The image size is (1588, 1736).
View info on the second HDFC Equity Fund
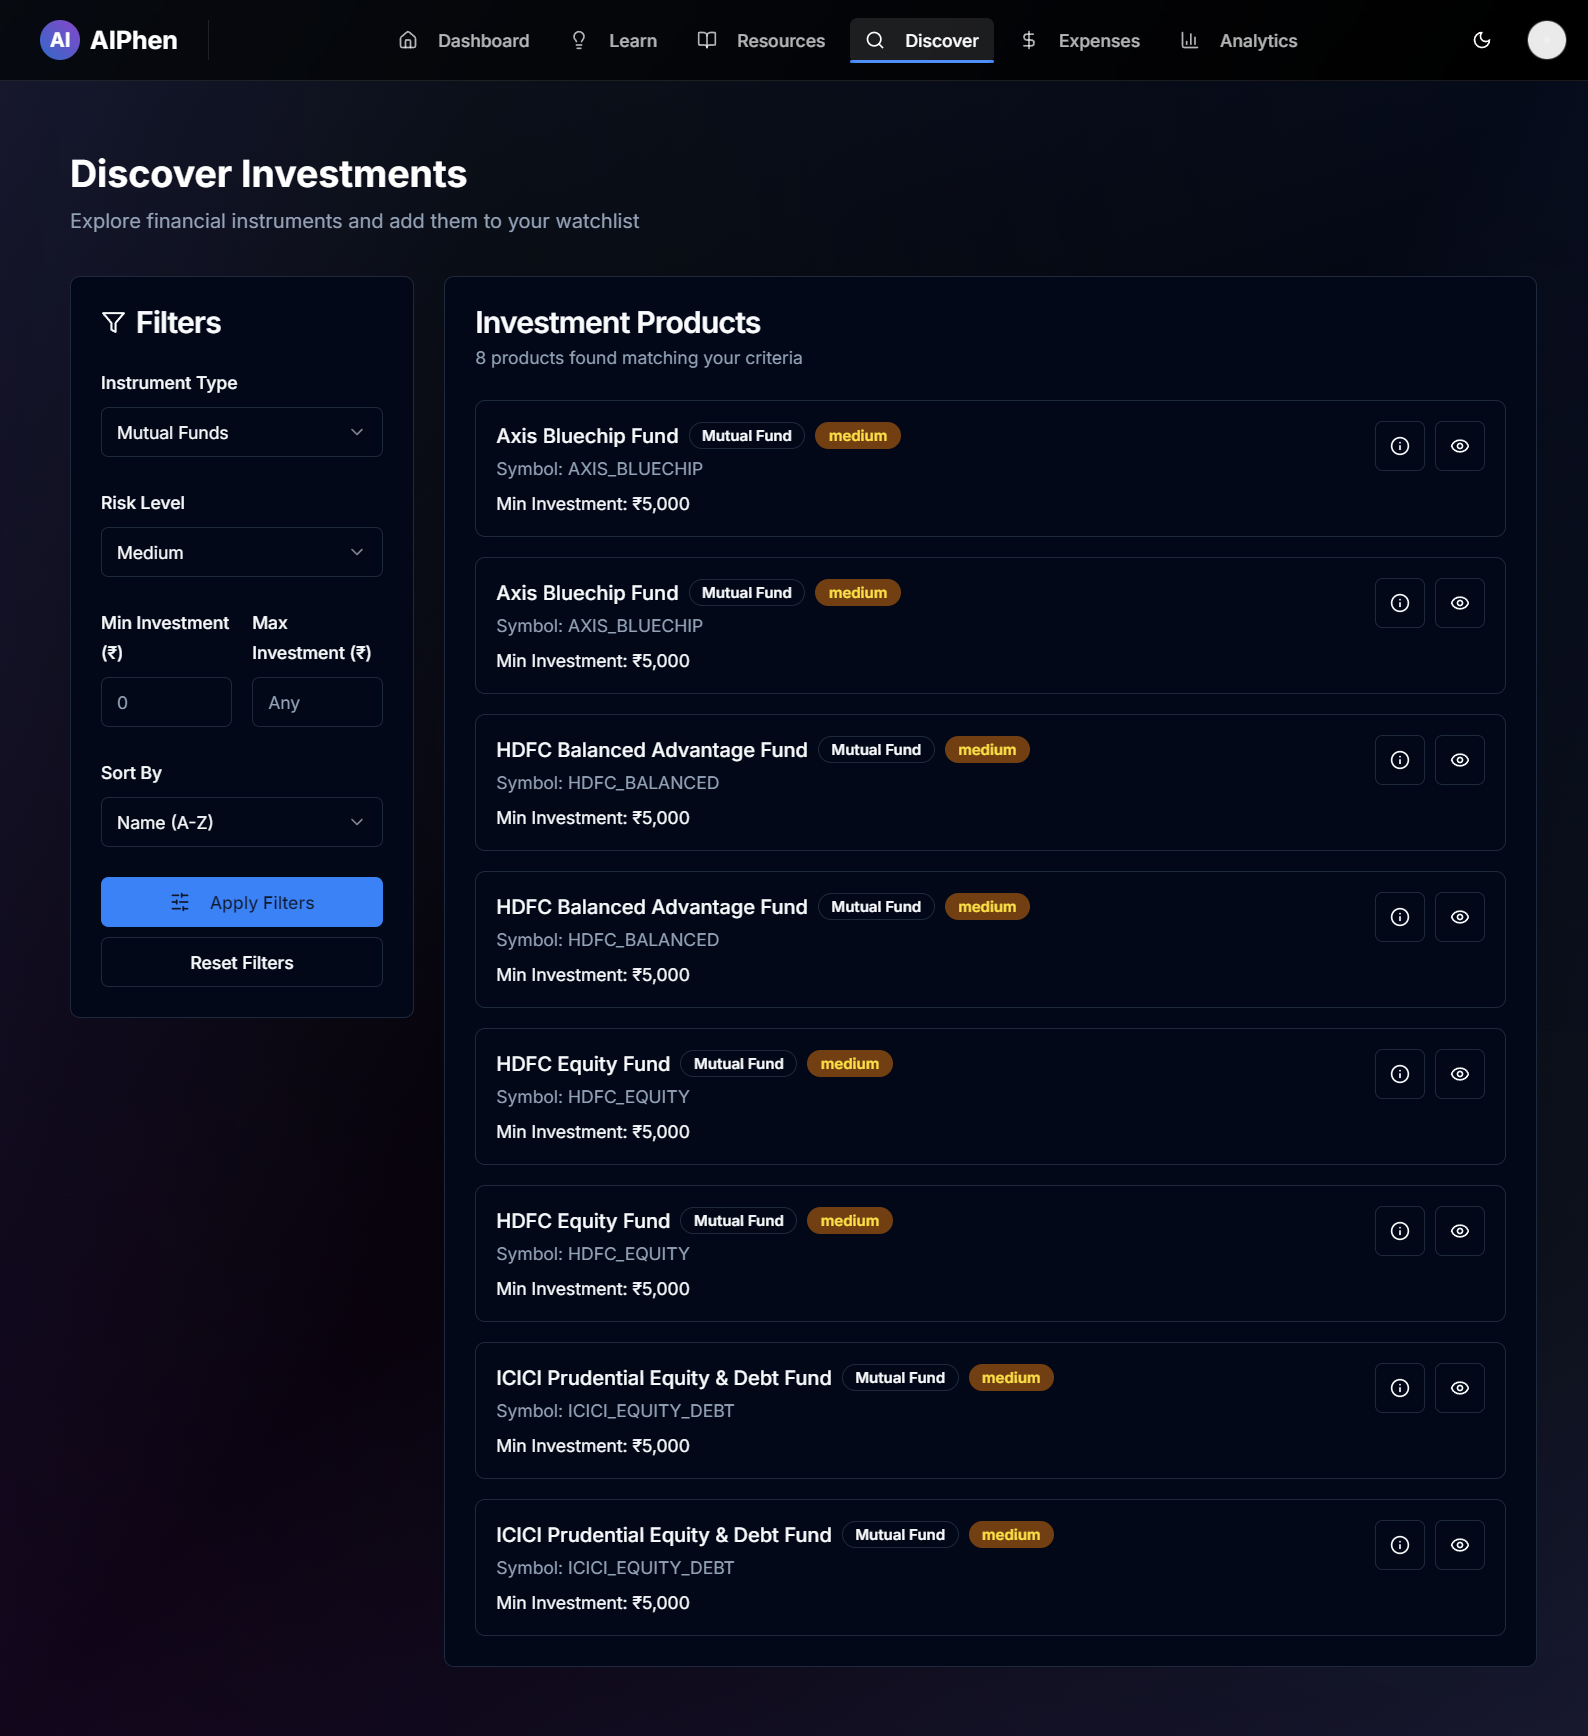pyautogui.click(x=1400, y=1231)
